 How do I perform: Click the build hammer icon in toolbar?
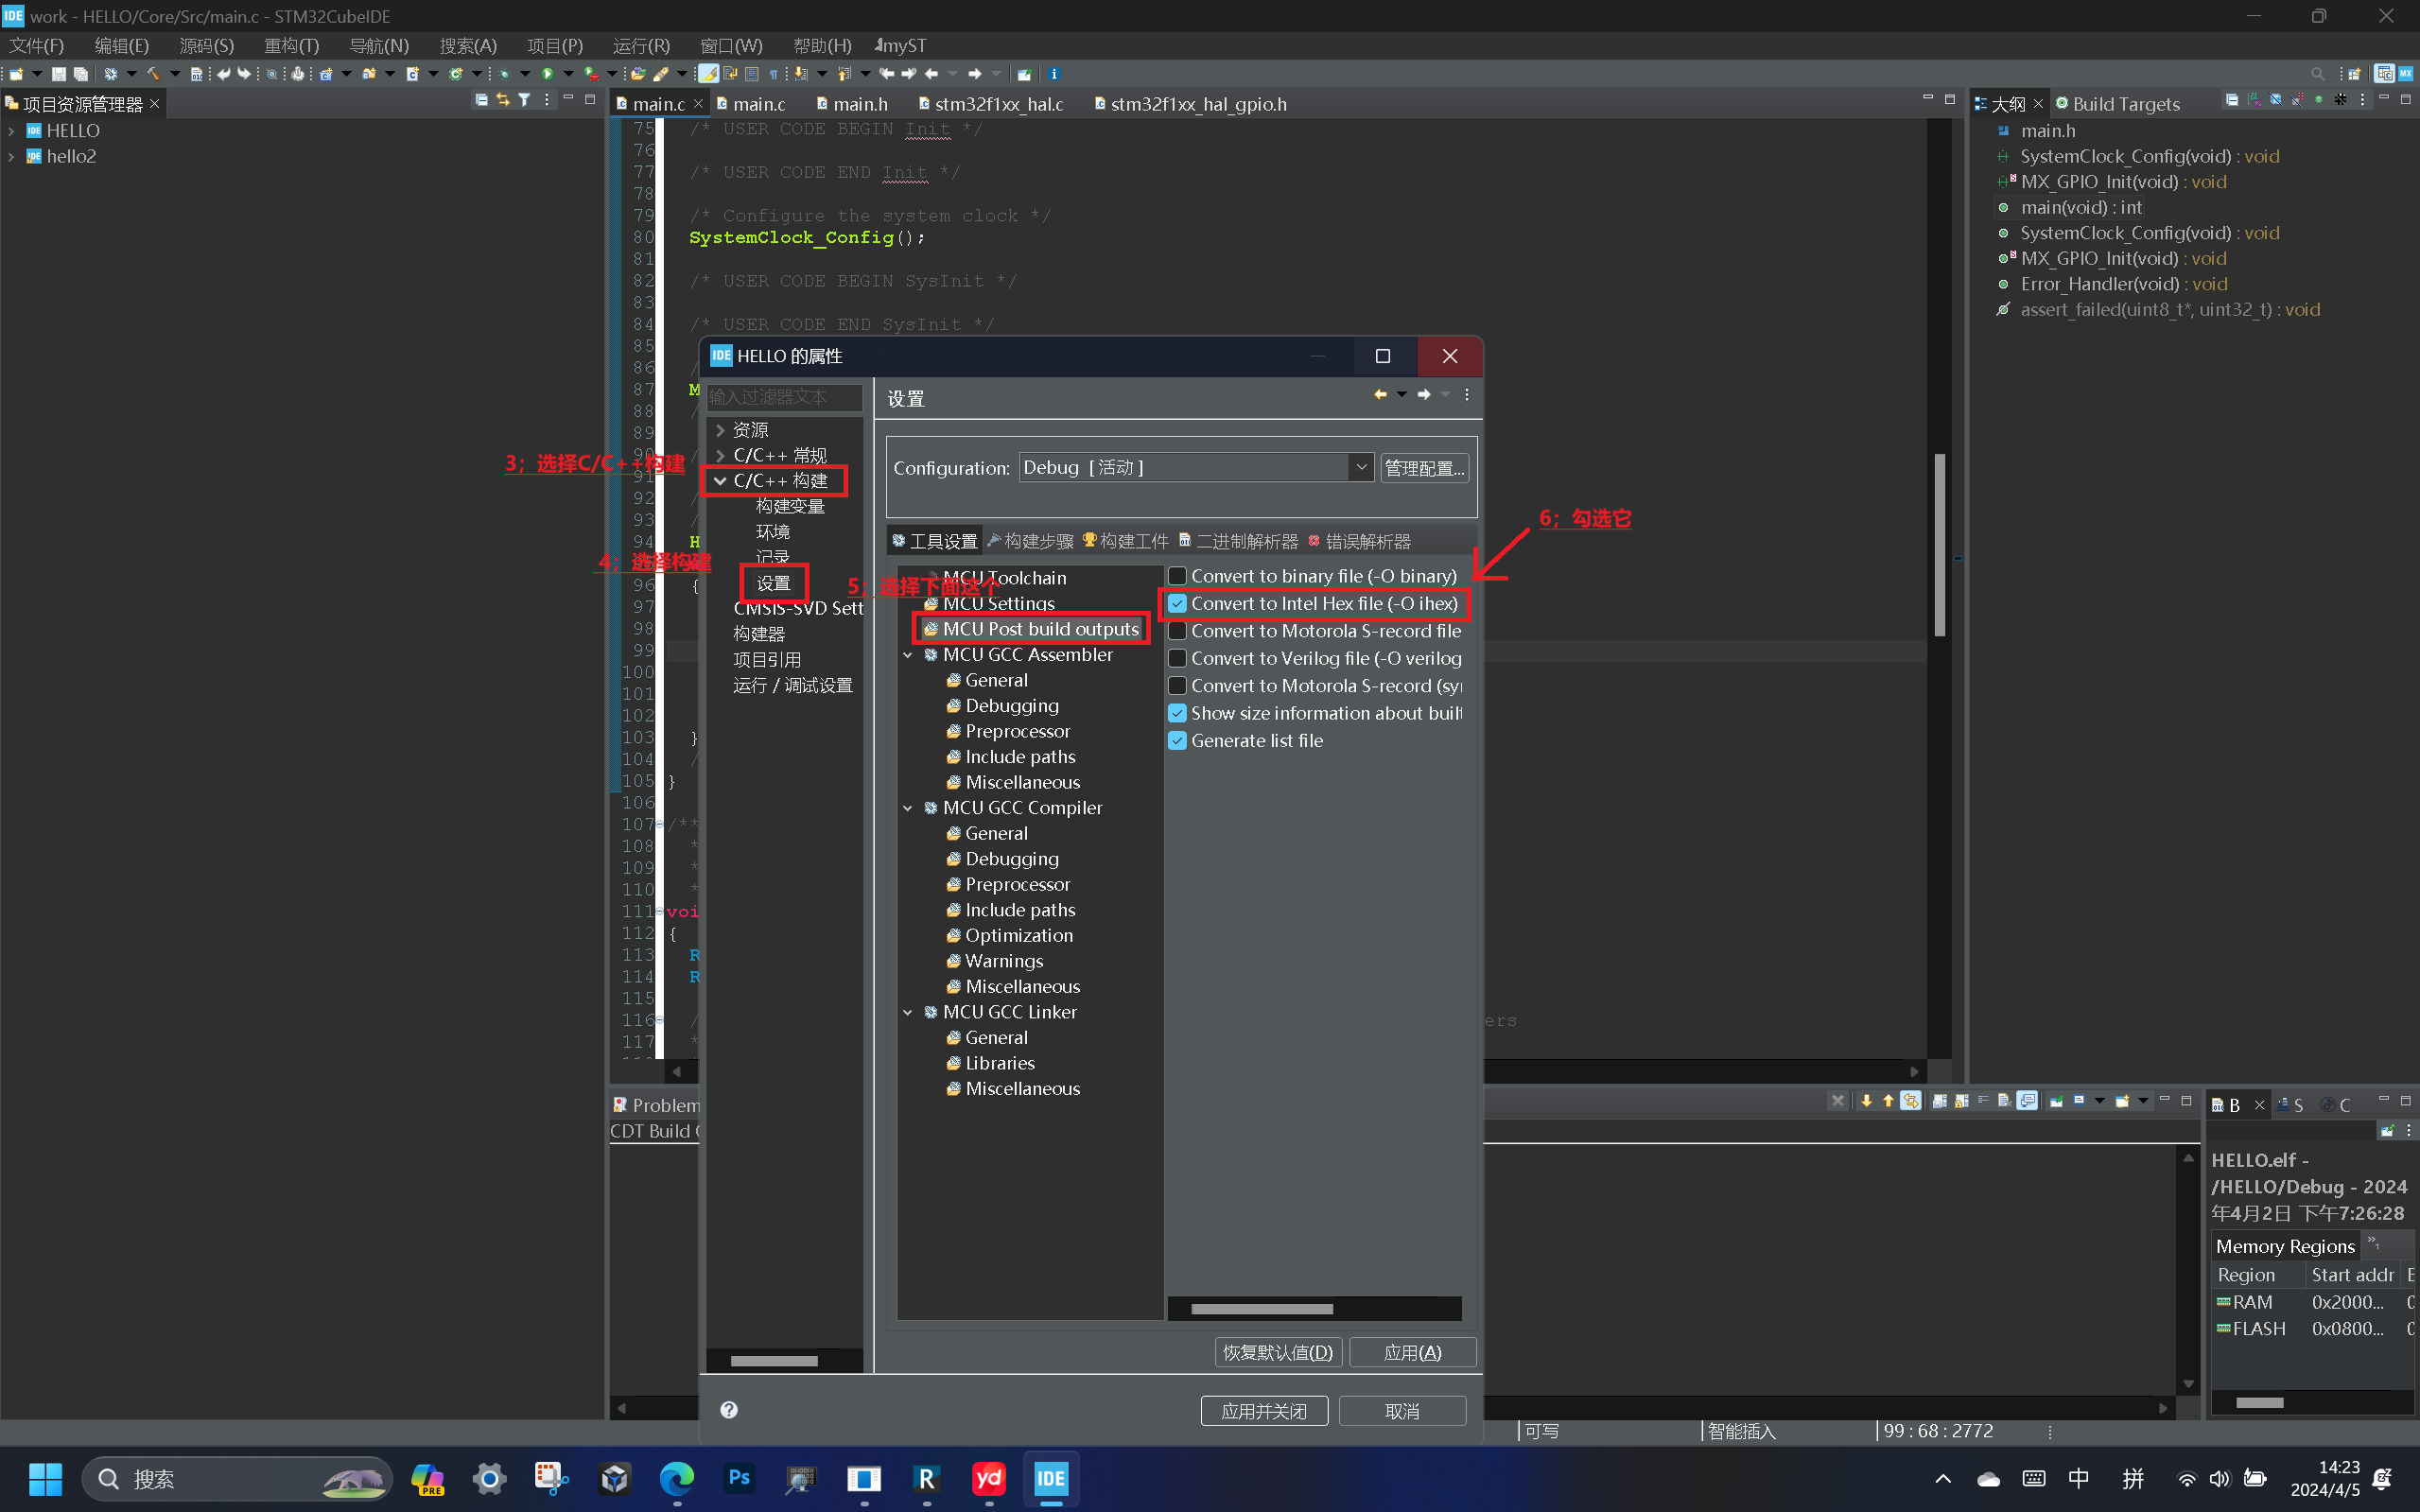(x=153, y=74)
